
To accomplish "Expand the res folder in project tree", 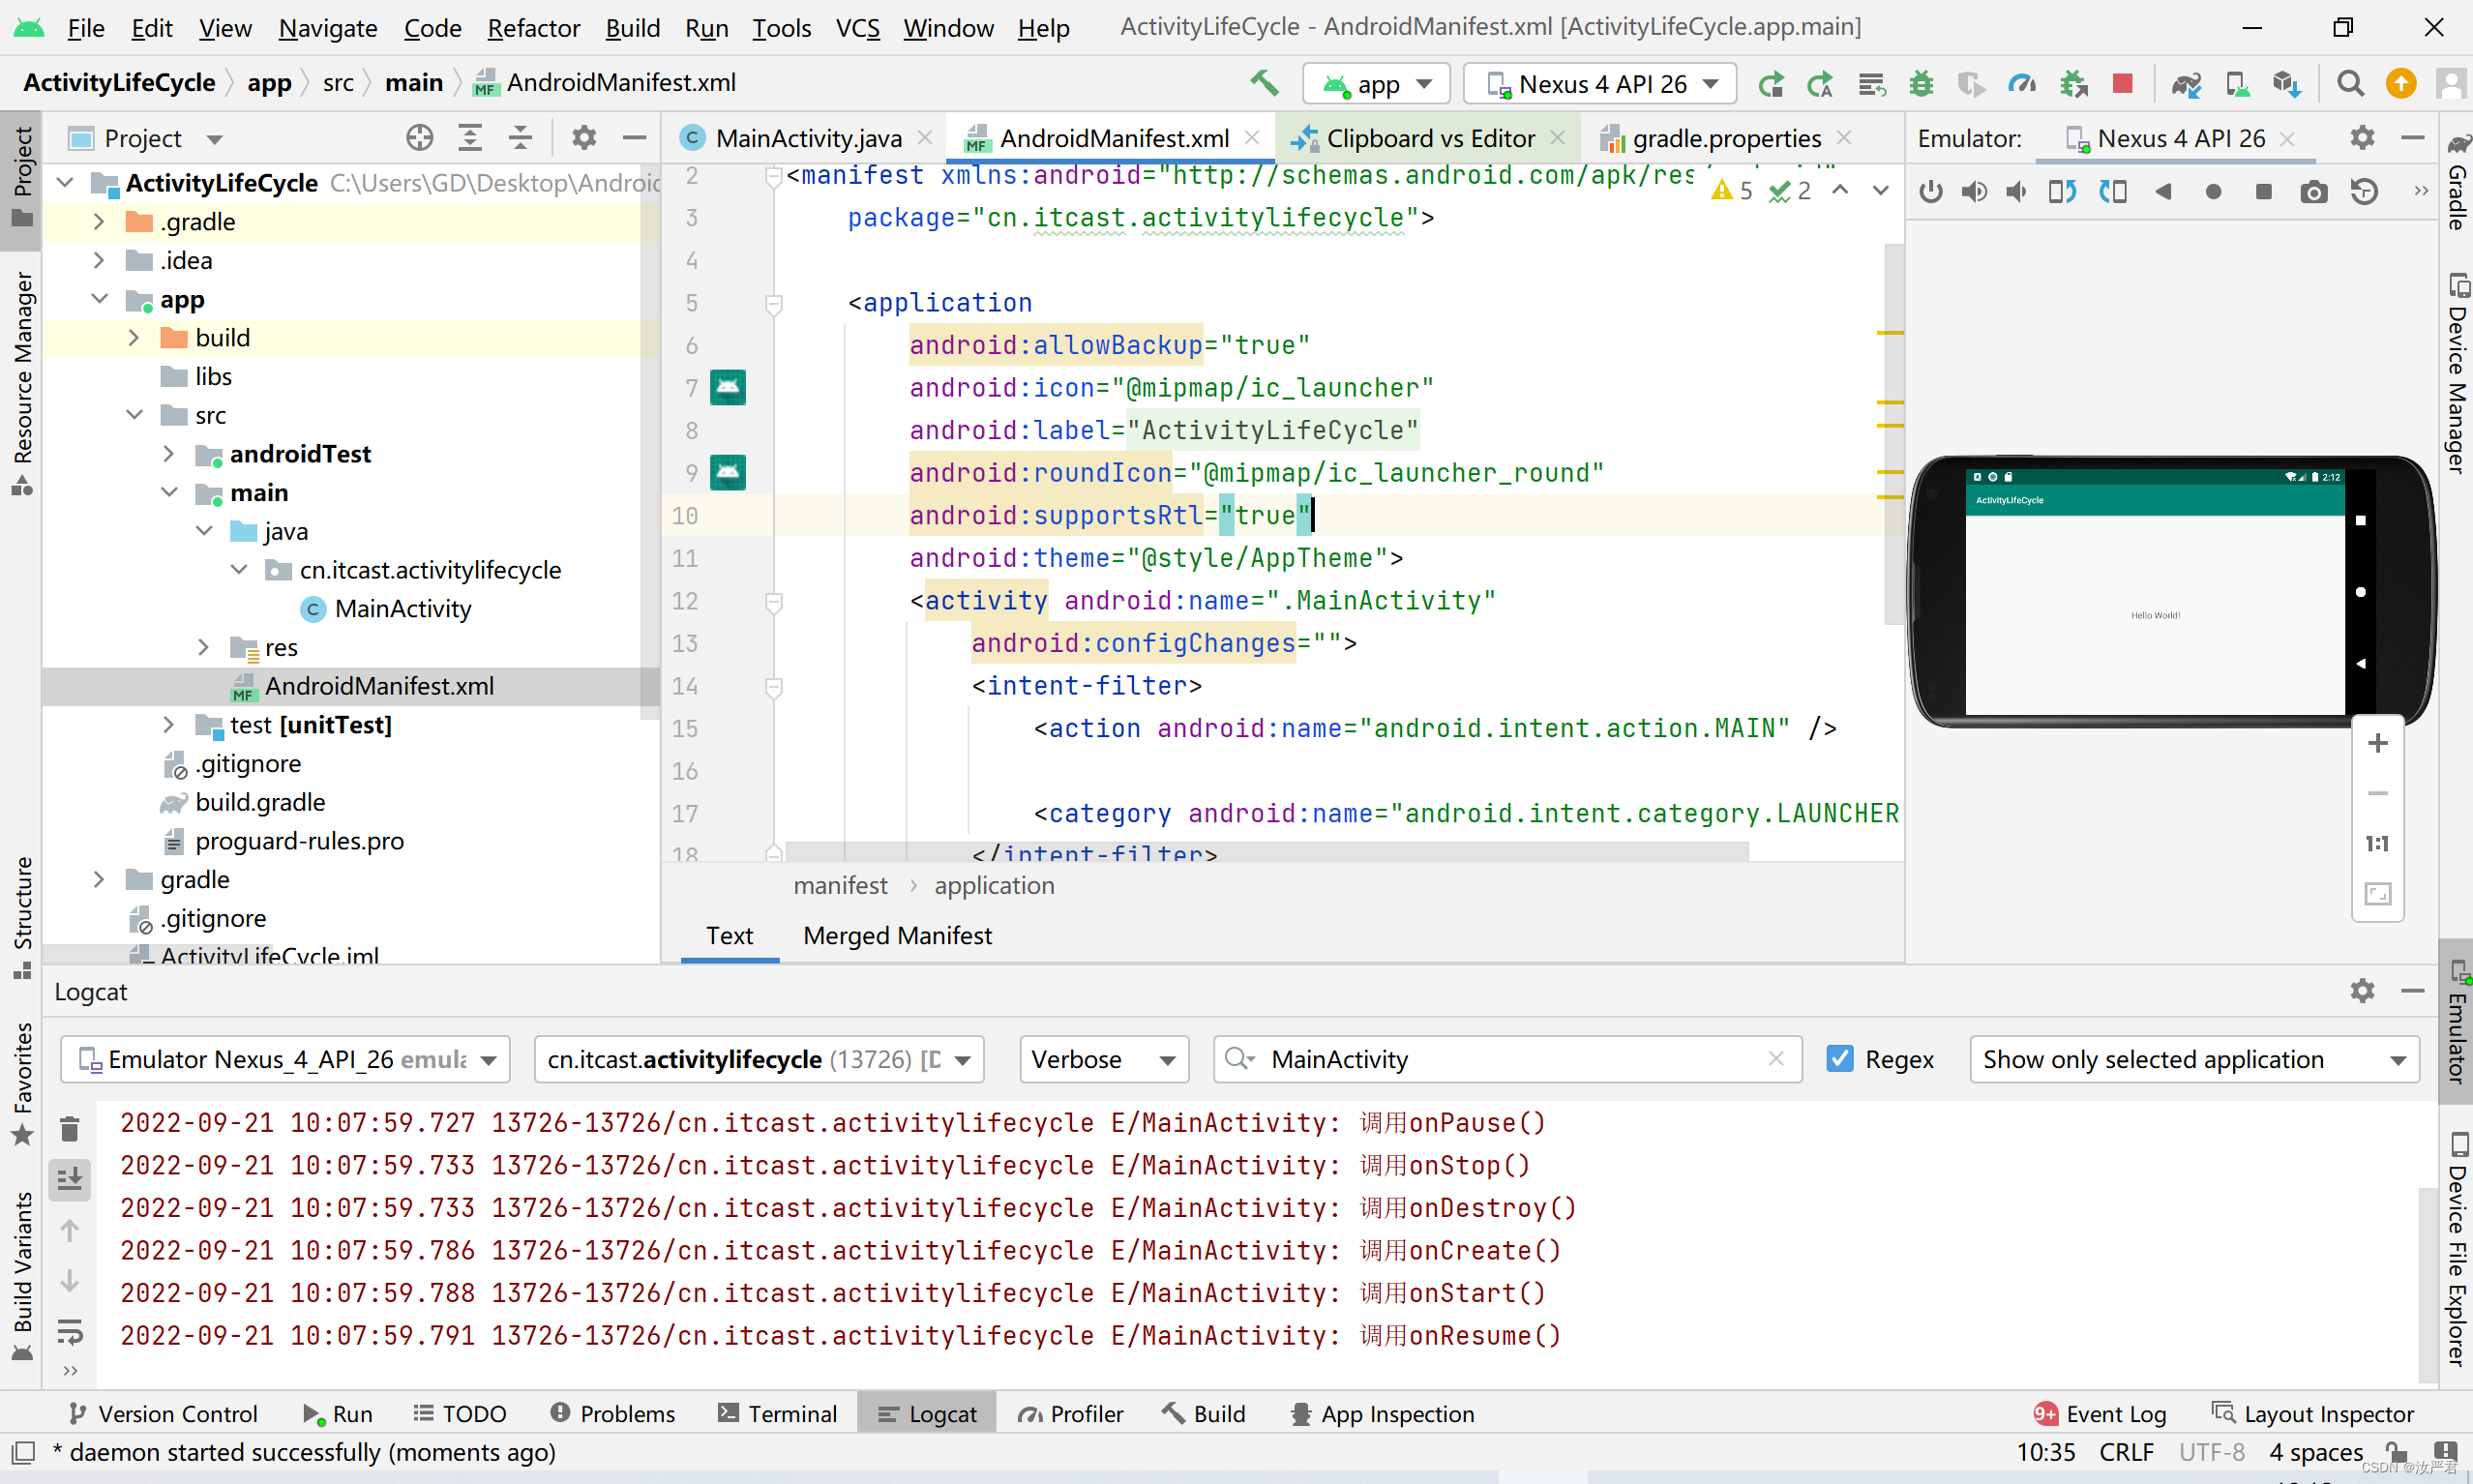I will click(204, 647).
